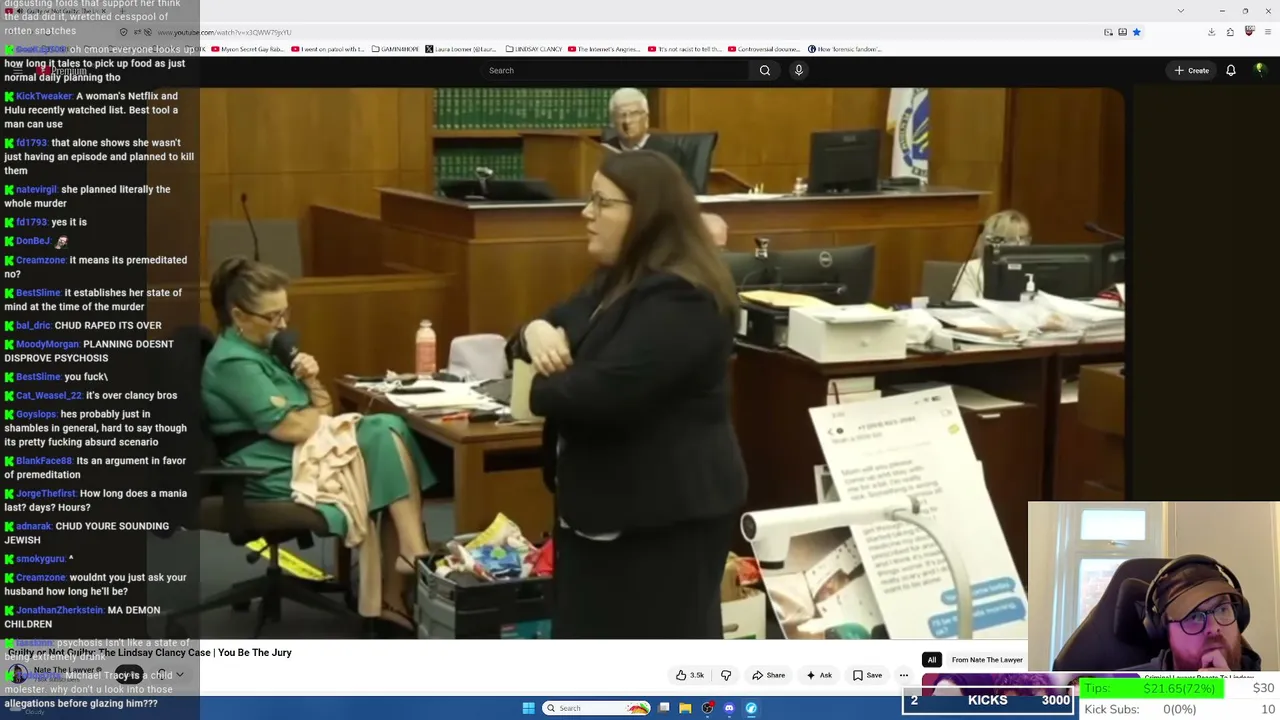The width and height of the screenshot is (1280, 720).
Task: Click chat username natevirgil
Action: click(36, 189)
